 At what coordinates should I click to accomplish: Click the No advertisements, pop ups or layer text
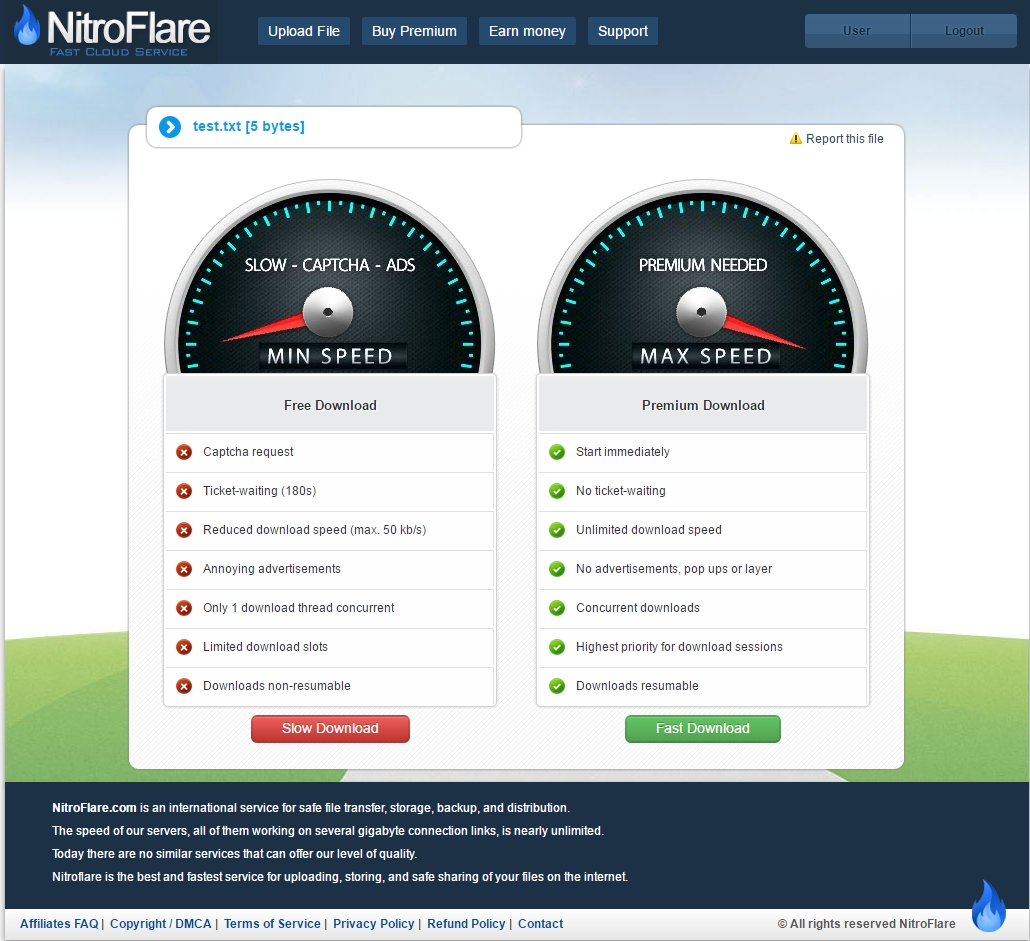(674, 569)
